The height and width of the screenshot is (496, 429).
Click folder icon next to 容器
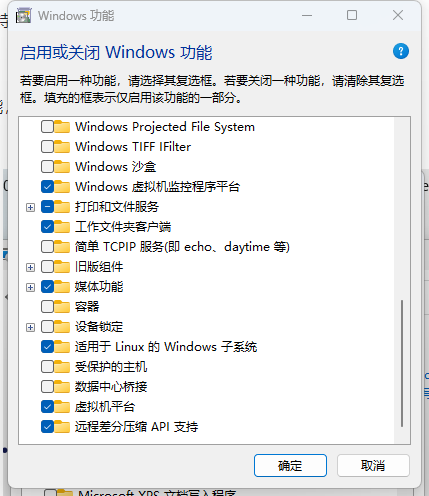62,307
